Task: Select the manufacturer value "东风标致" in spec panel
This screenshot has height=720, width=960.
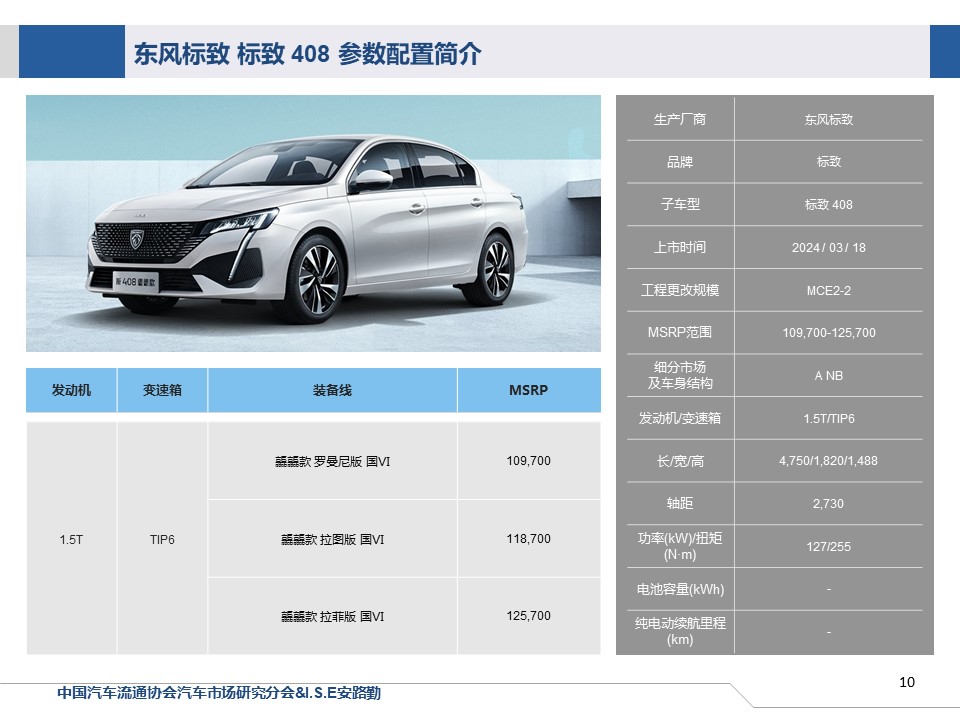Action: [x=828, y=119]
